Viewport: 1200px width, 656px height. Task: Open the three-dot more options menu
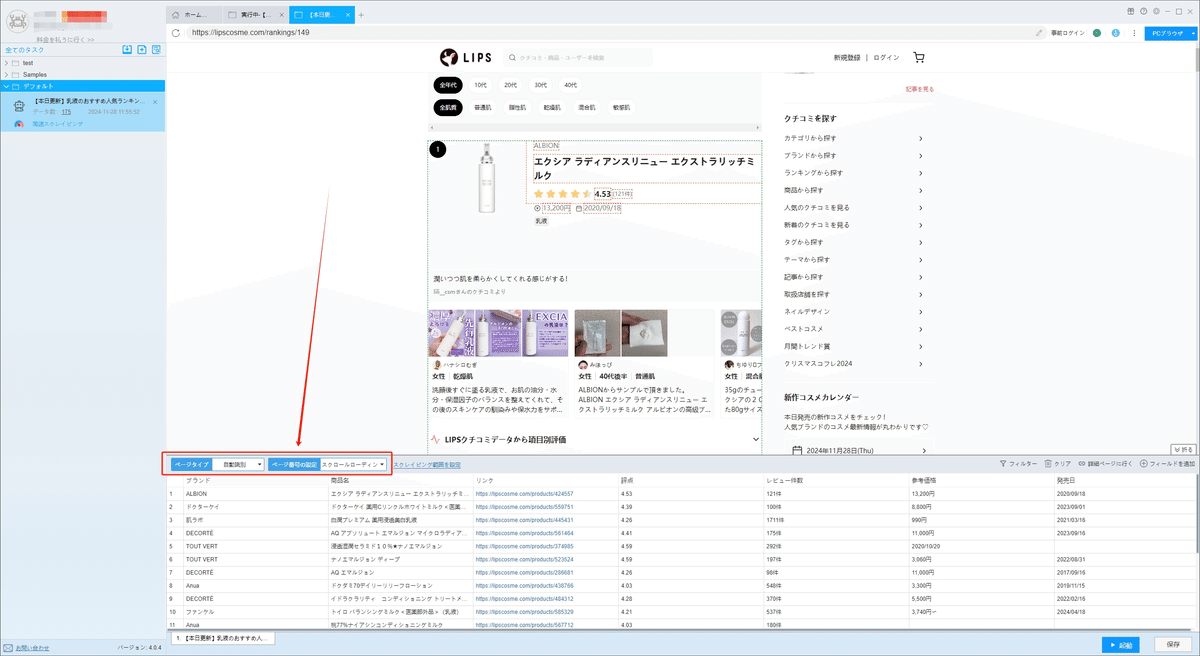pos(1133,33)
